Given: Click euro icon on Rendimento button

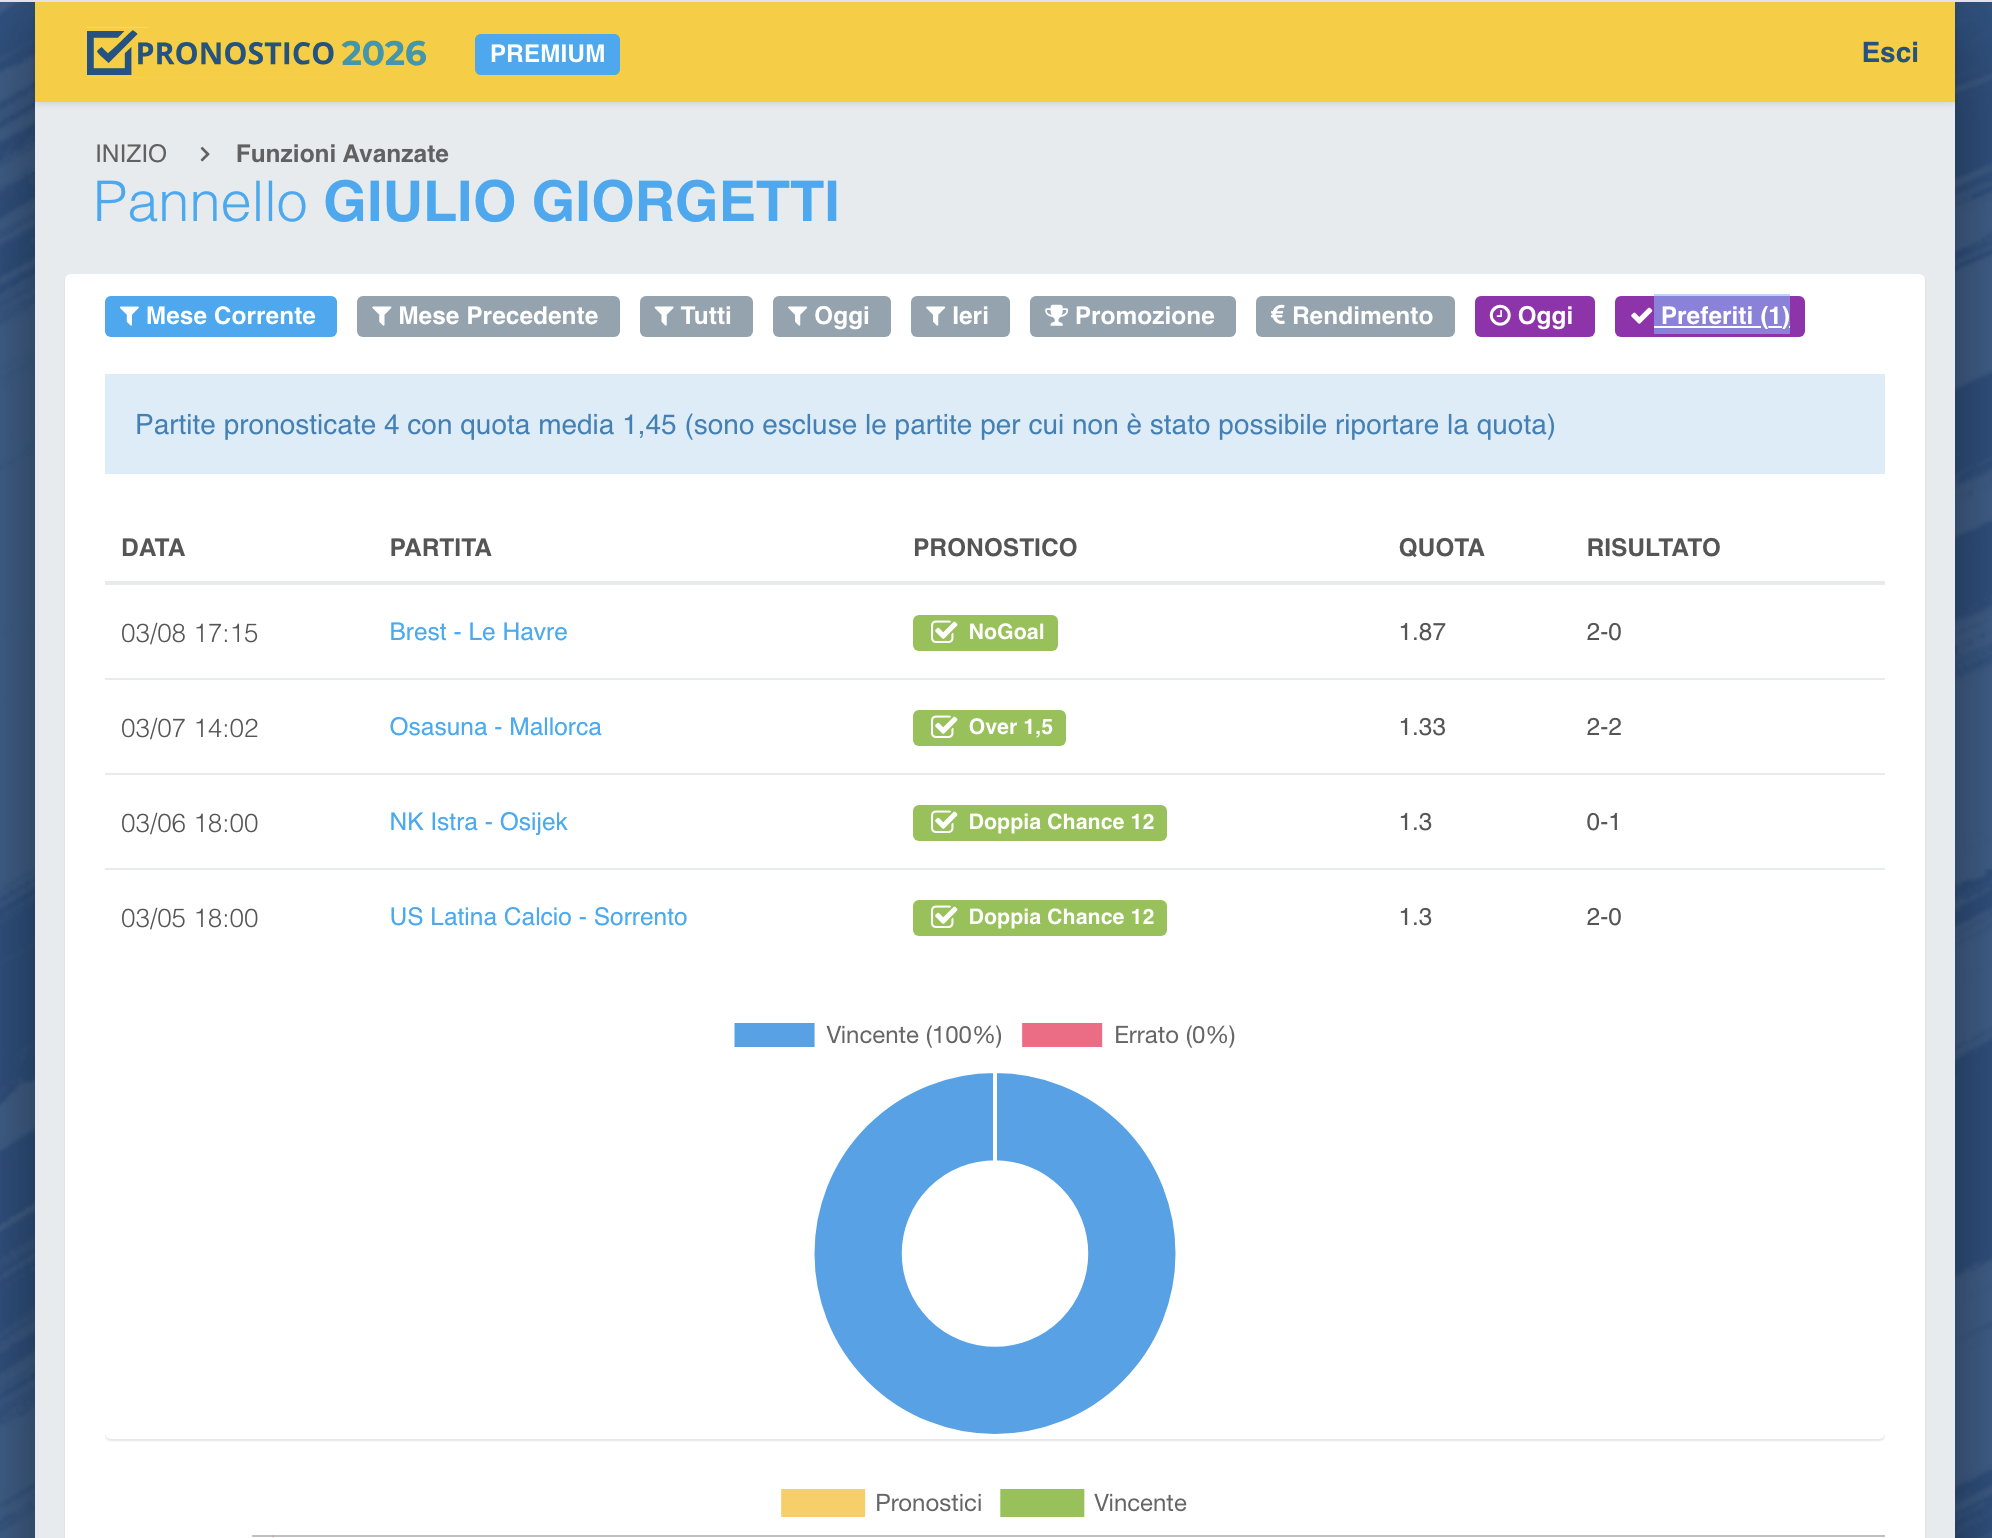Looking at the screenshot, I should [1277, 316].
